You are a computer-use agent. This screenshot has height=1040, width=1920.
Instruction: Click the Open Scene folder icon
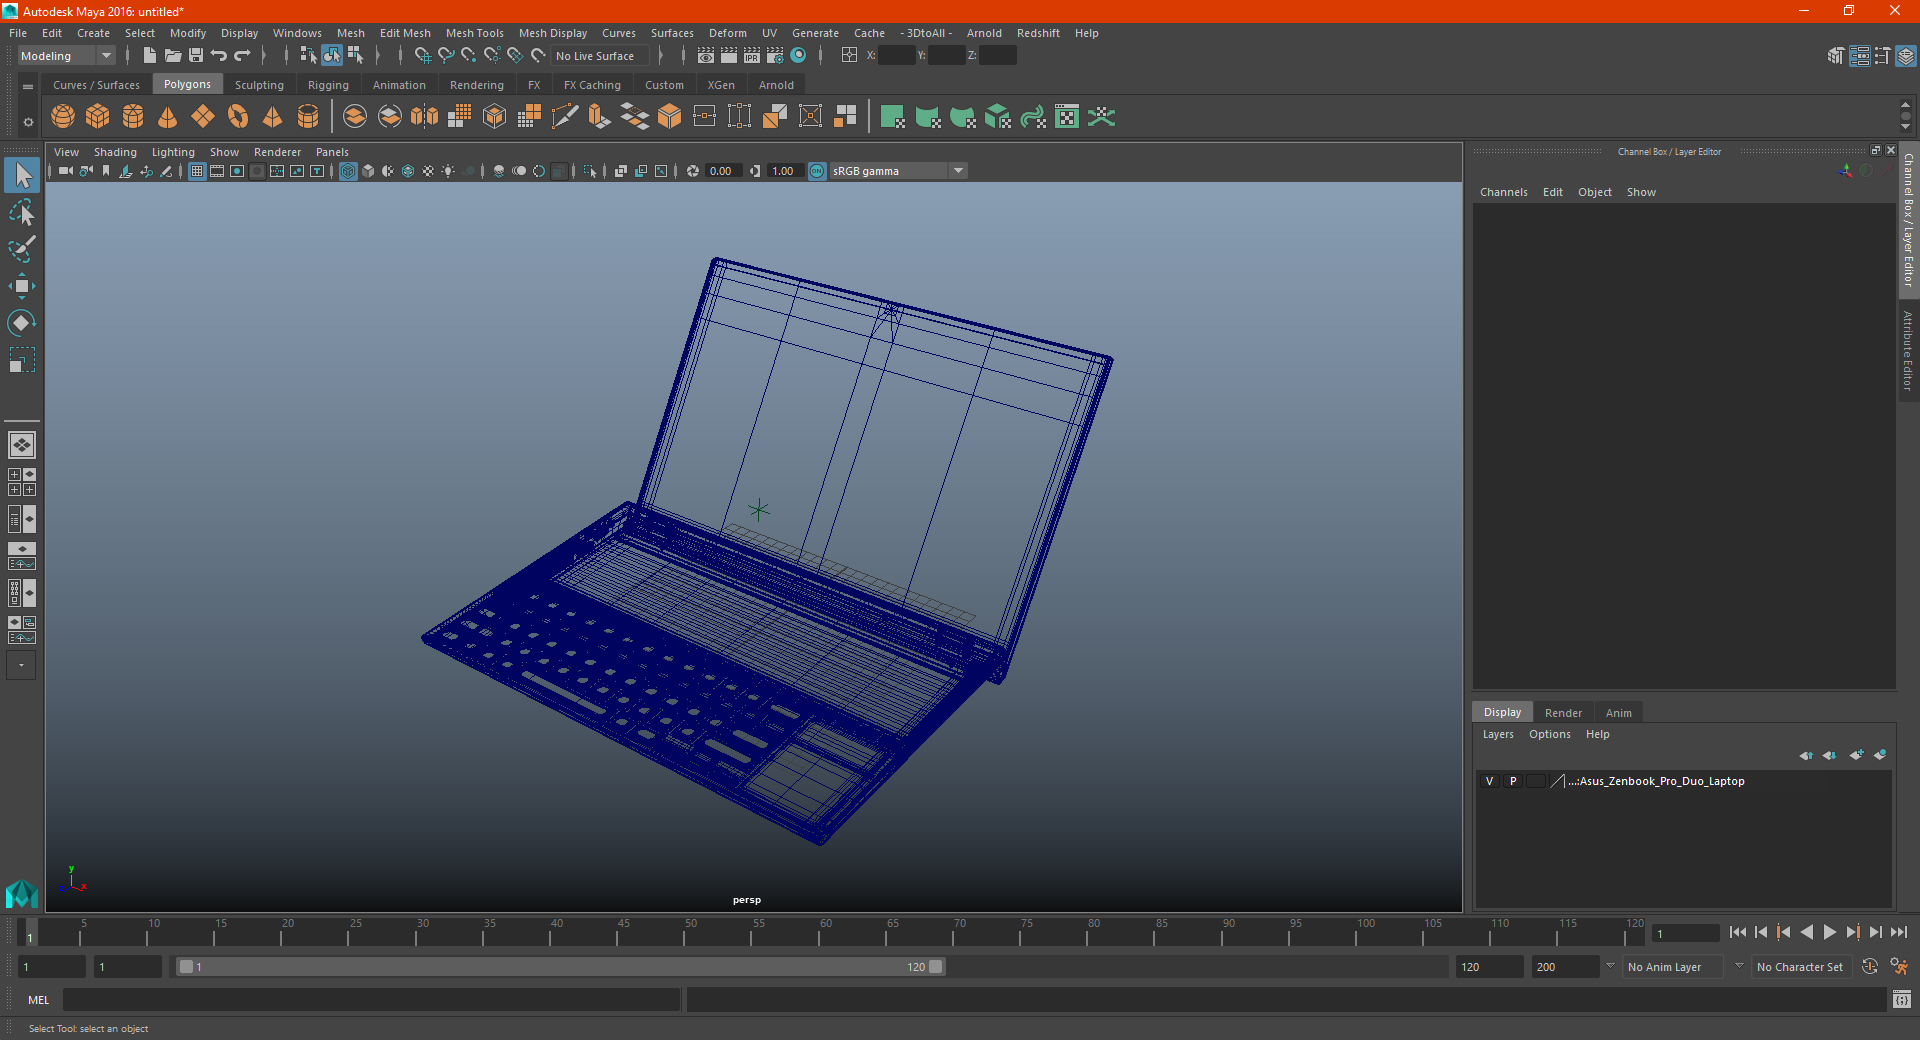point(172,56)
